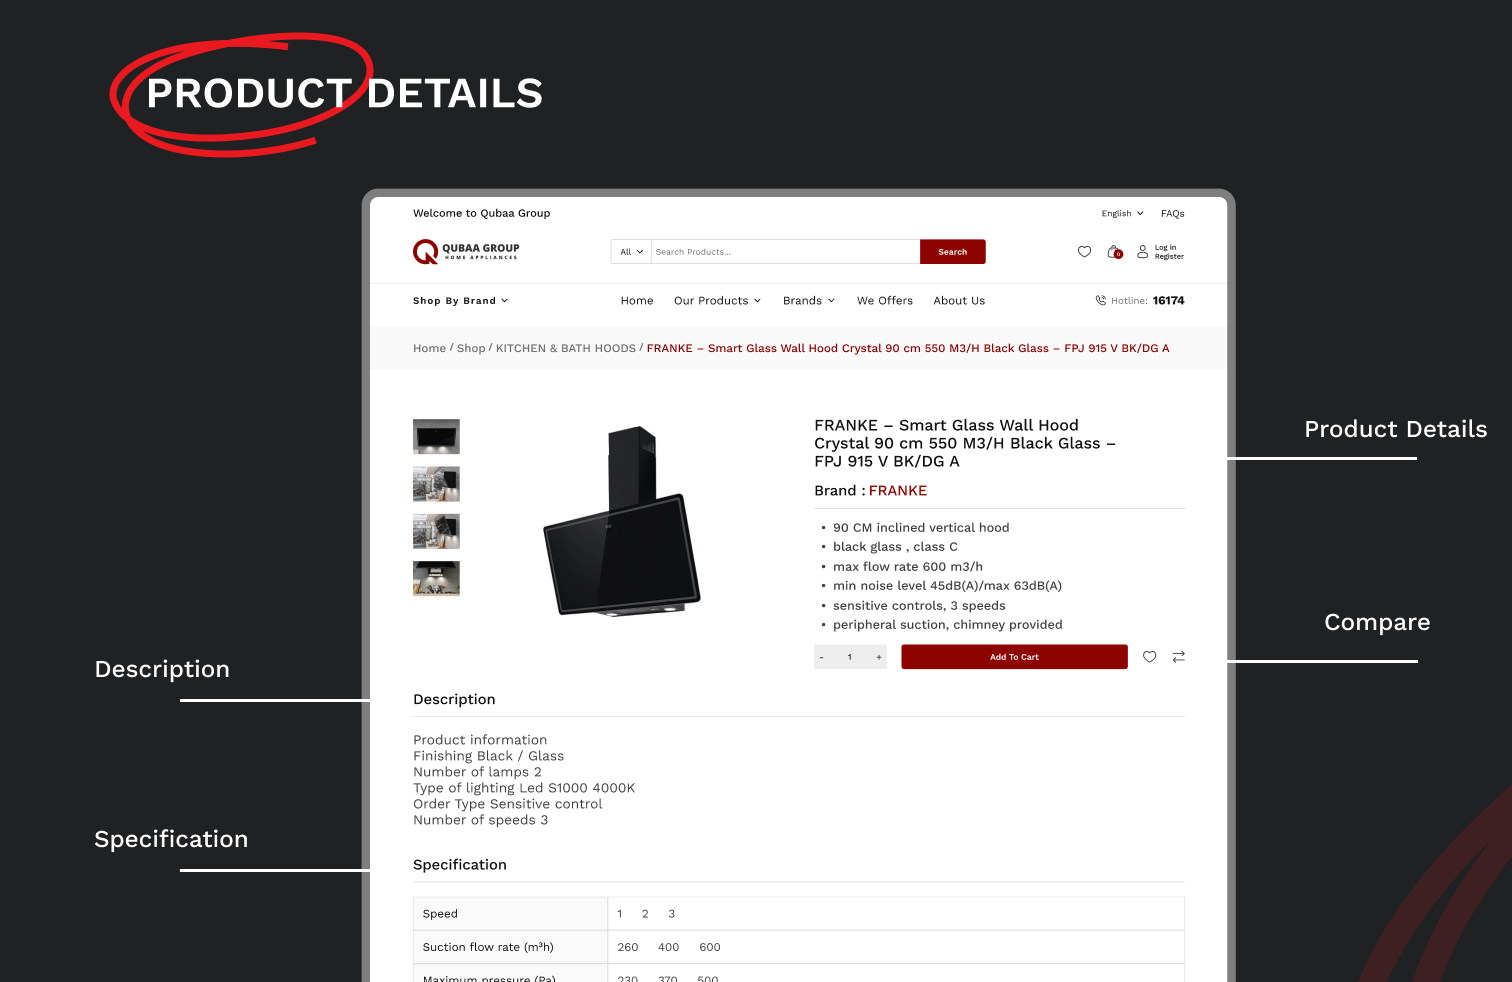Image resolution: width=1512 pixels, height=982 pixels.
Task: Decrease quantity with minus button
Action: [822, 657]
